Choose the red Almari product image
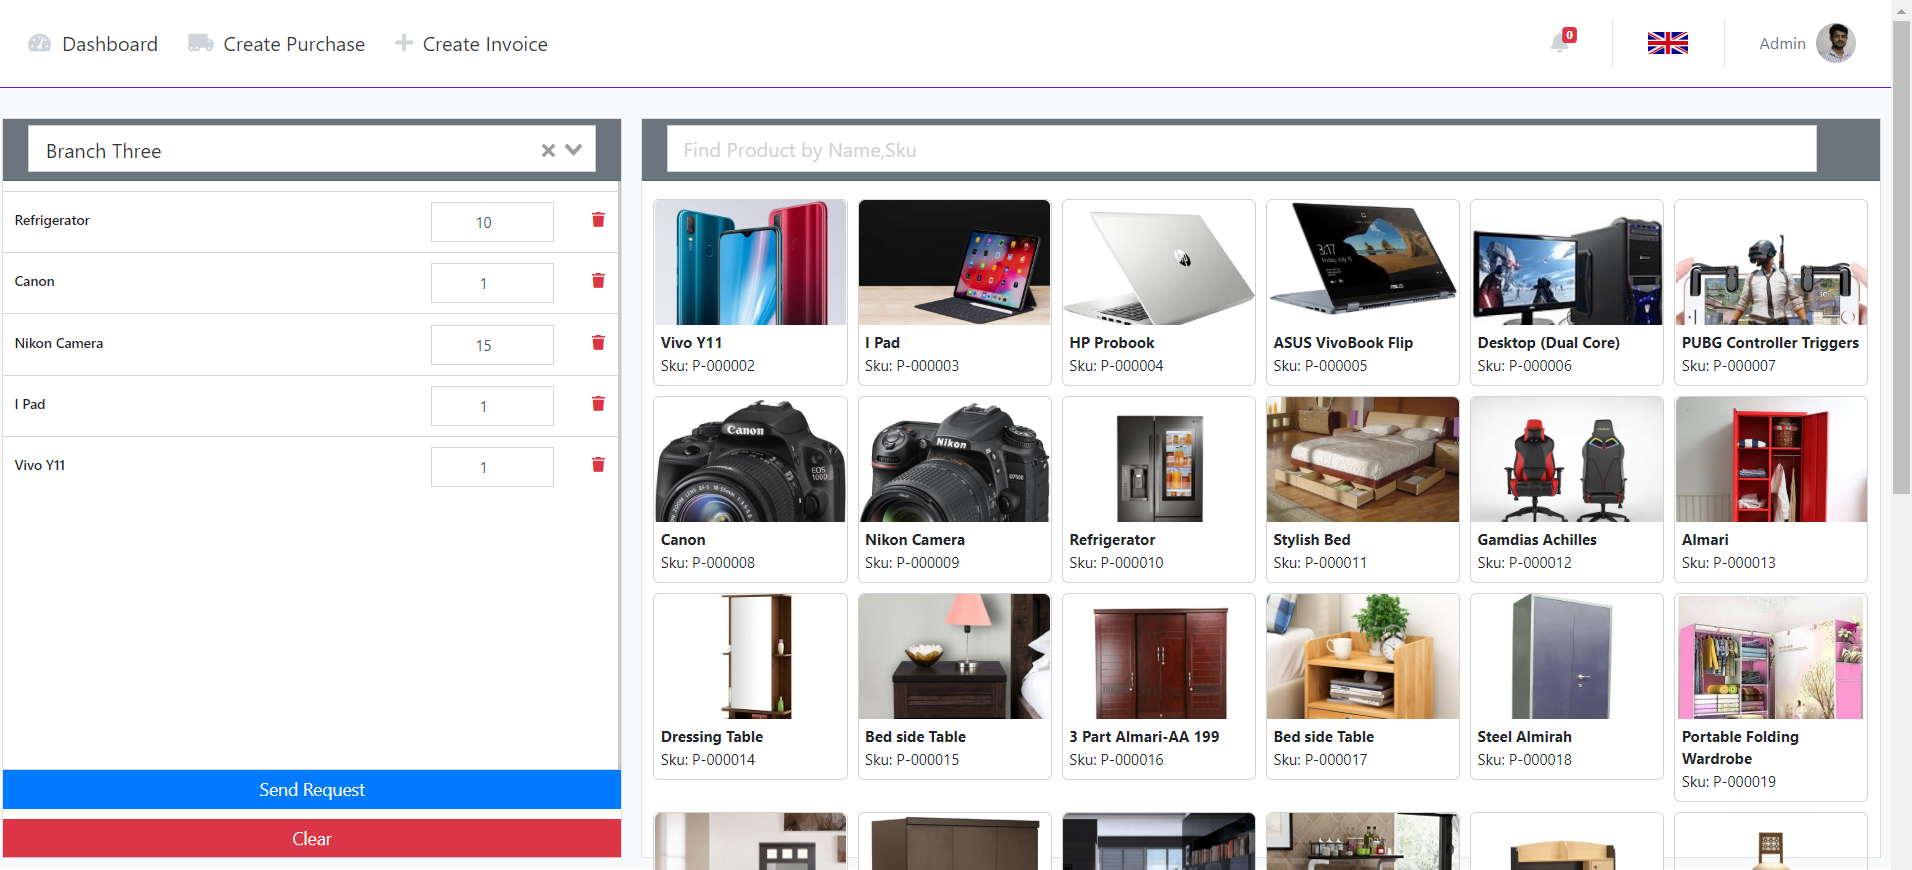 pyautogui.click(x=1771, y=459)
